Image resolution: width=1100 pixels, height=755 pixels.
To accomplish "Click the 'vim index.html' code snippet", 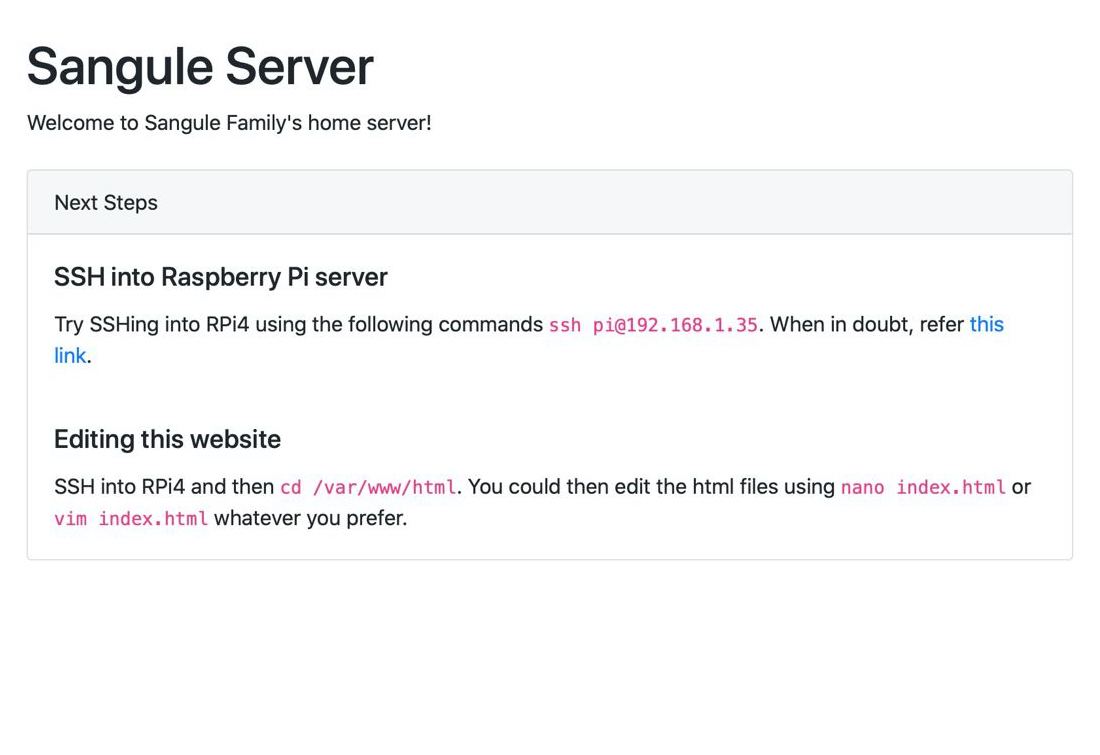I will pos(131,520).
